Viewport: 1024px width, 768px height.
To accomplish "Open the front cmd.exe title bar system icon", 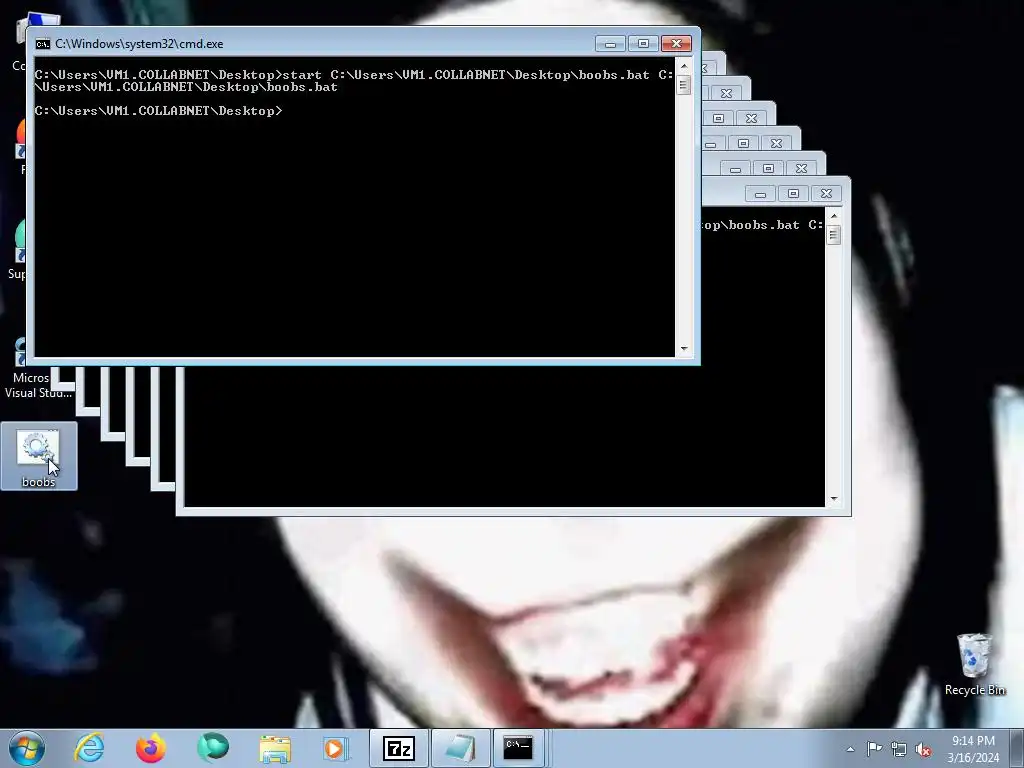I will tap(42, 44).
